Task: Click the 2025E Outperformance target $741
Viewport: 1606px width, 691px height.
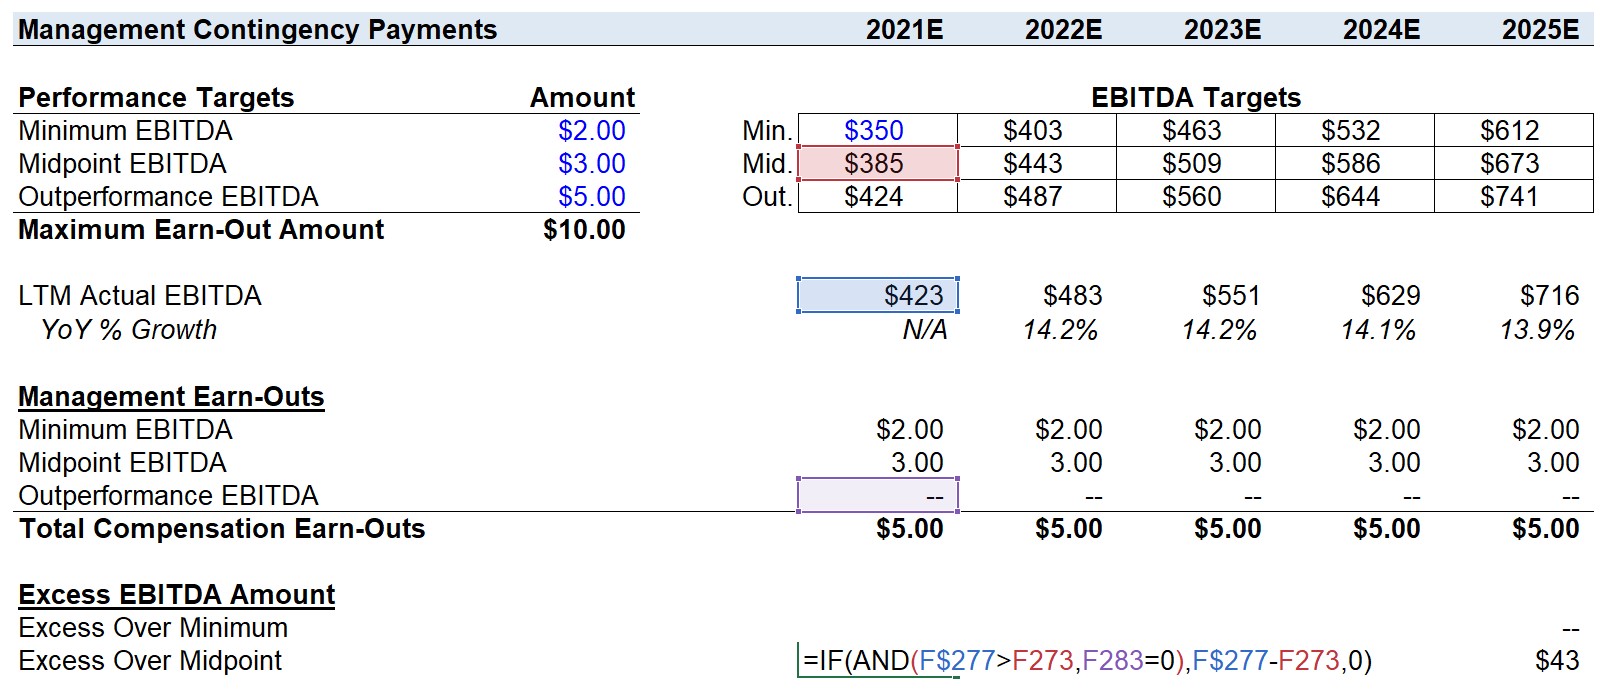Action: (1512, 197)
